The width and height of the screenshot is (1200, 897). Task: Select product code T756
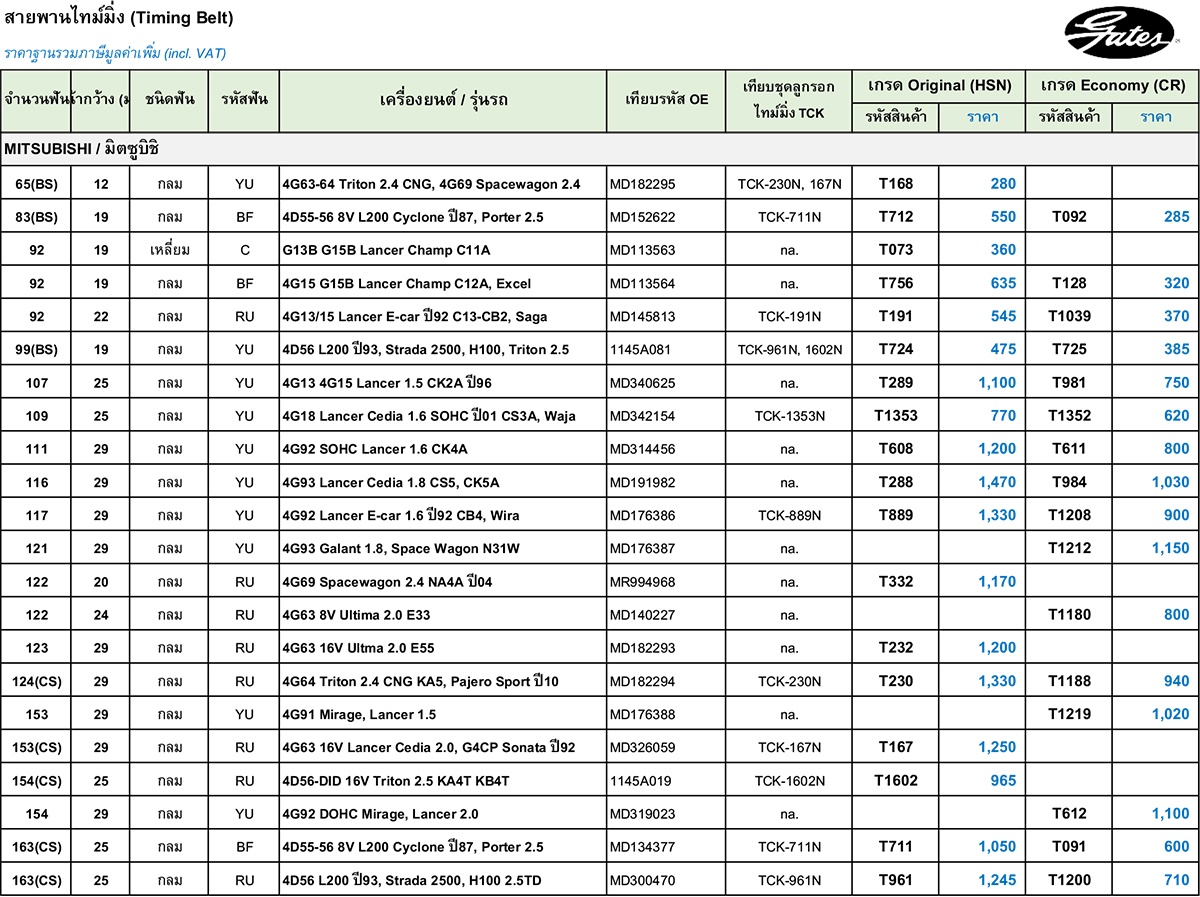click(896, 283)
